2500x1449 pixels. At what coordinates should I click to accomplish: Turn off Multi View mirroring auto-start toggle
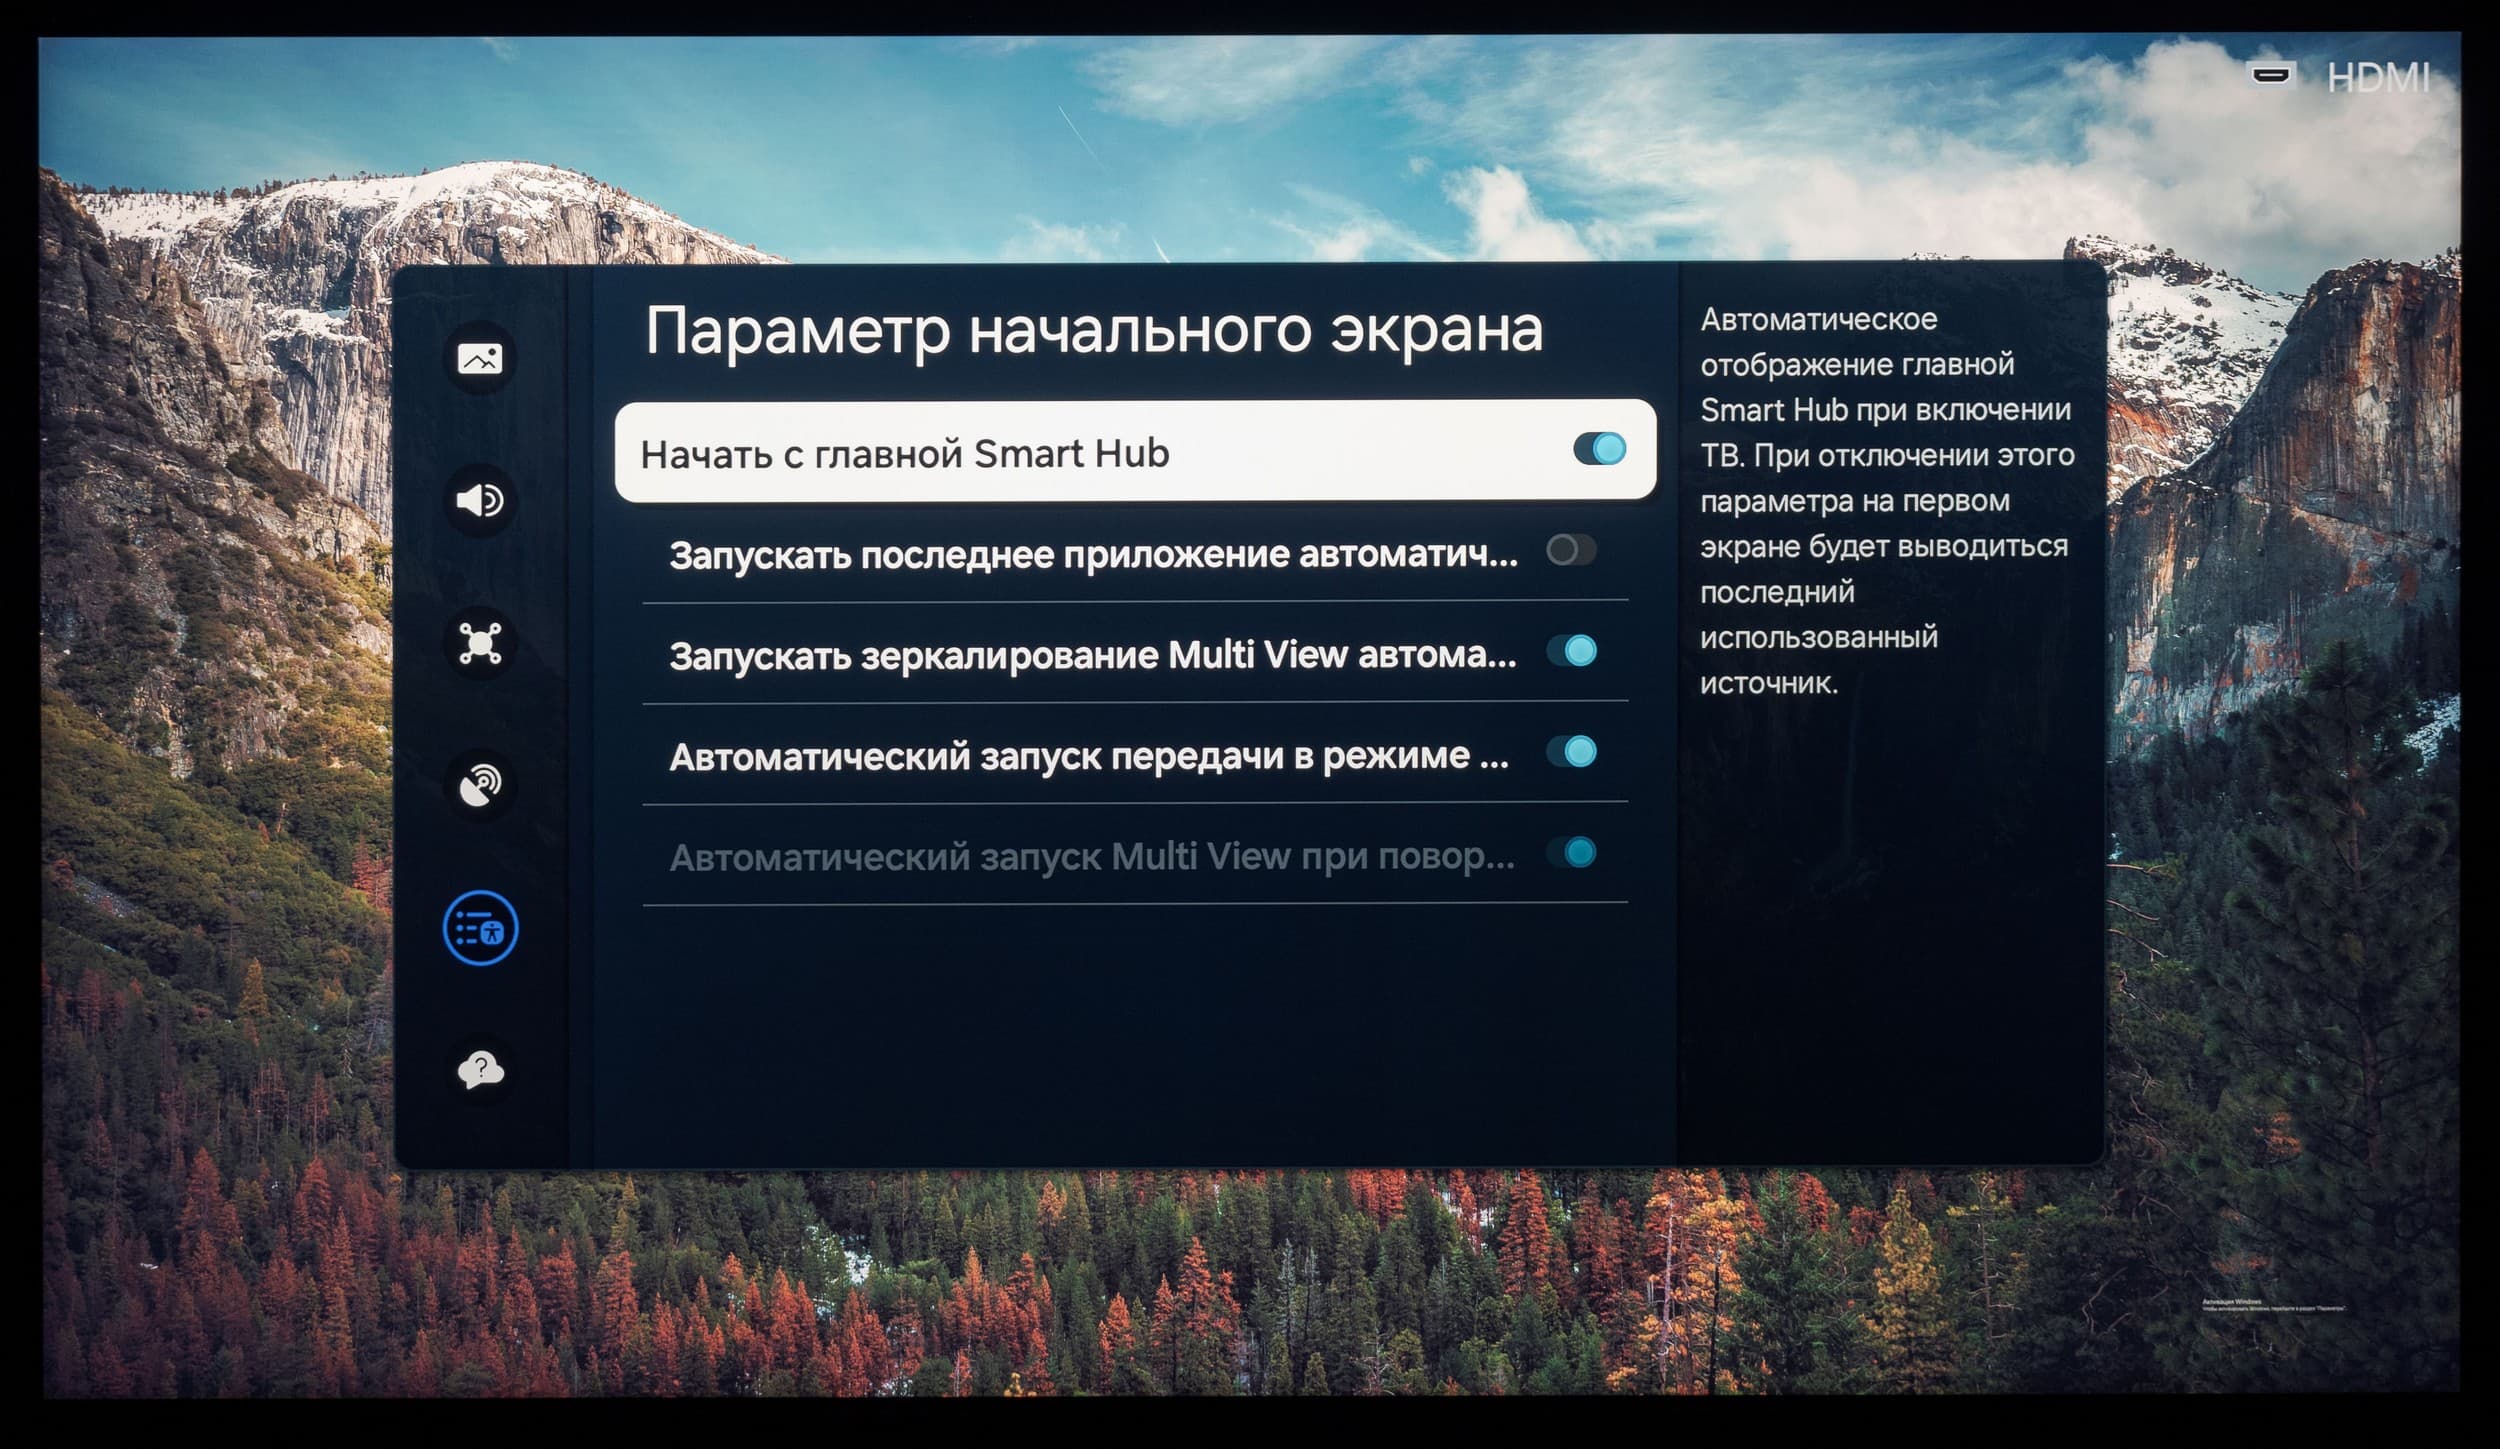(1571, 652)
